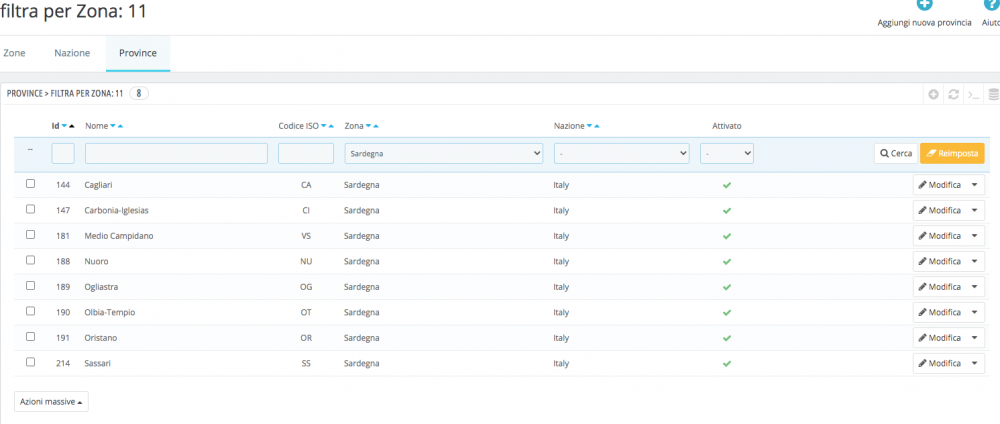Screen dimensions: 1000x424
Task: Expand the Azioni massive menu
Action: point(51,402)
